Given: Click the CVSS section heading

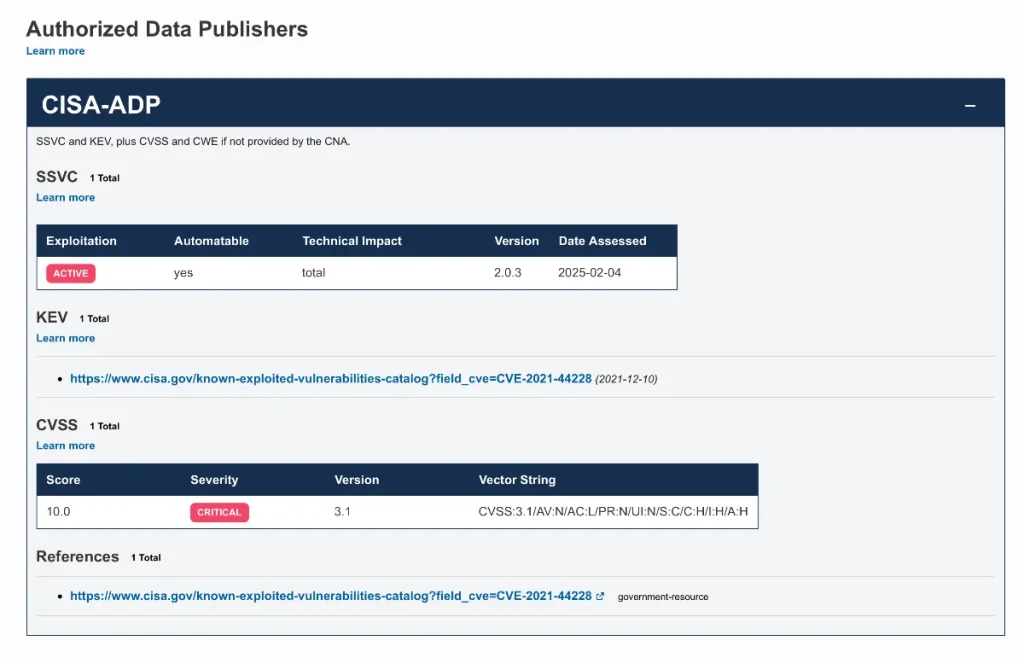Looking at the screenshot, I should [x=57, y=425].
